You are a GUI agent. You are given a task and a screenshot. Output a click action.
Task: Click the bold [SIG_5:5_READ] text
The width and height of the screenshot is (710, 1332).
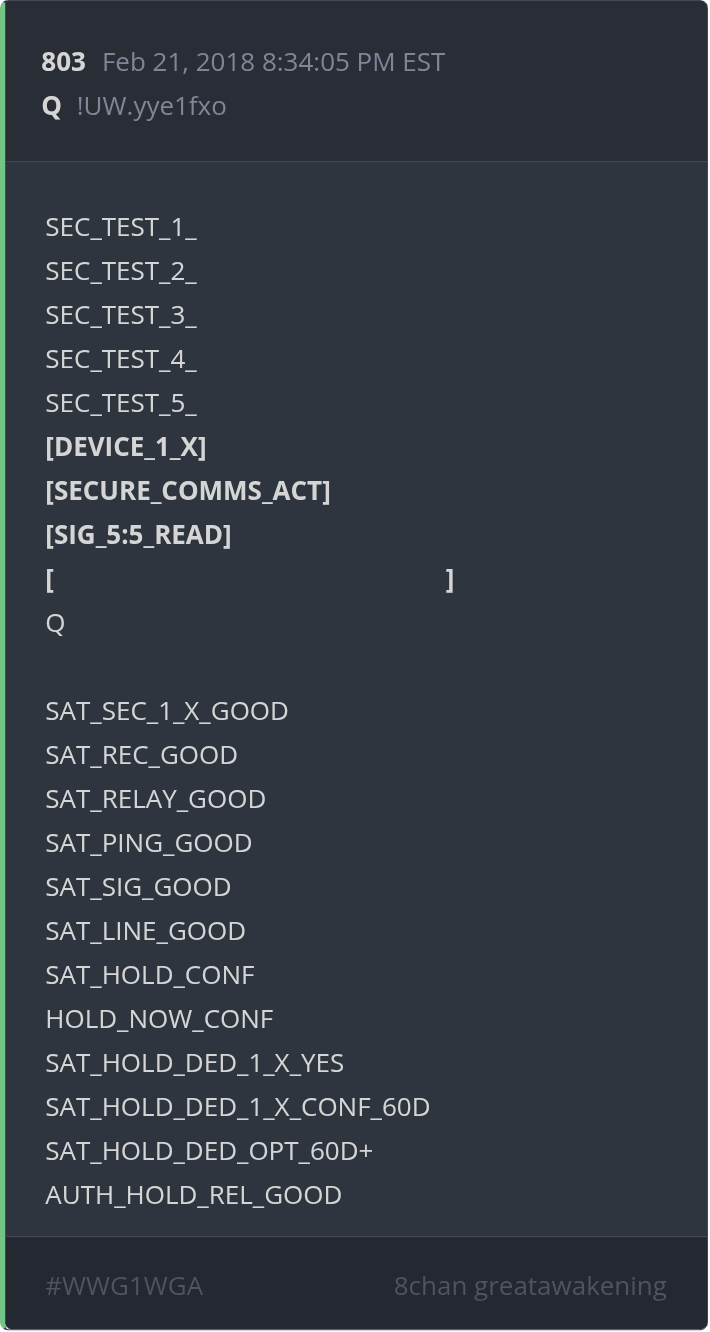click(x=138, y=535)
